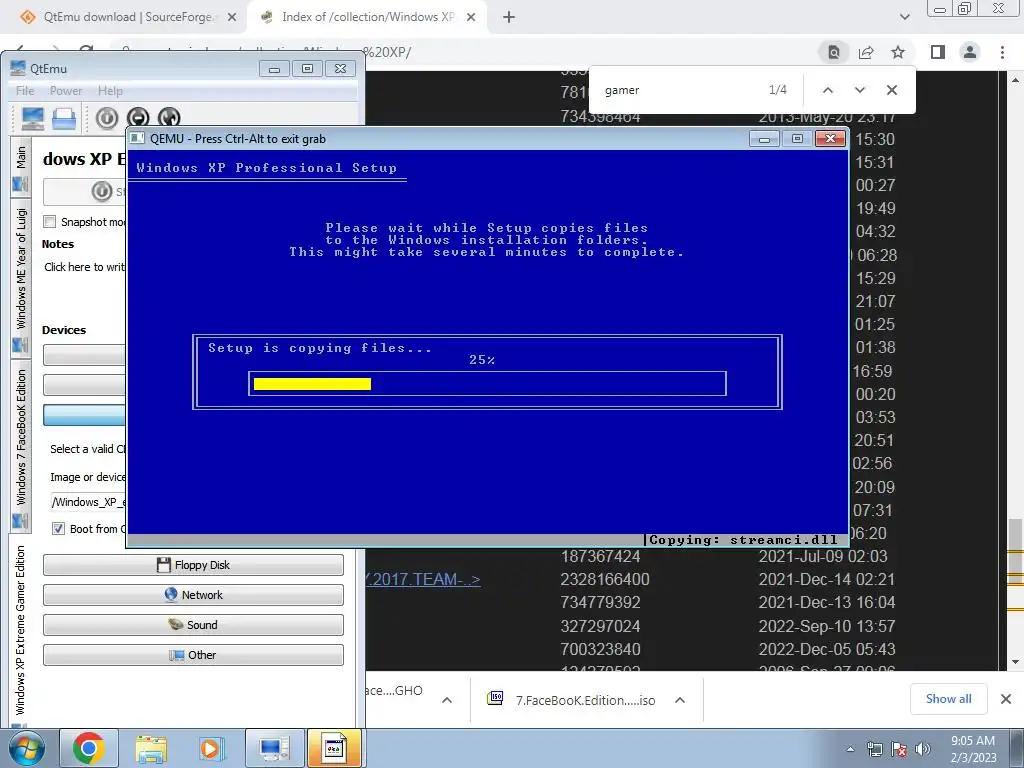The height and width of the screenshot is (768, 1024).
Task: Click the network tray icon
Action: pos(874,749)
